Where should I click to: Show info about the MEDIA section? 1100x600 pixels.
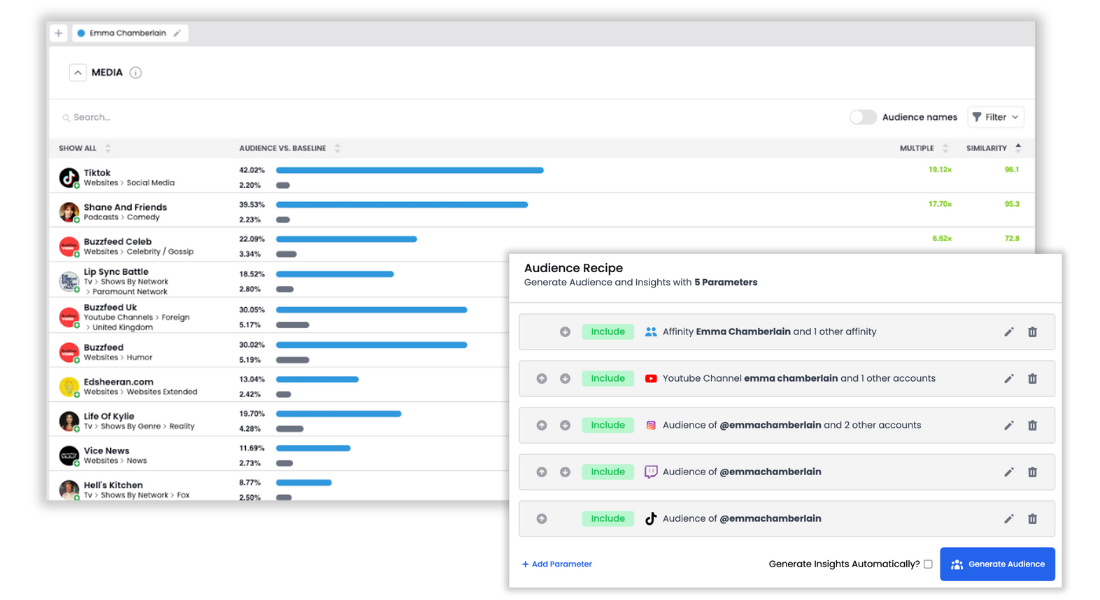136,72
